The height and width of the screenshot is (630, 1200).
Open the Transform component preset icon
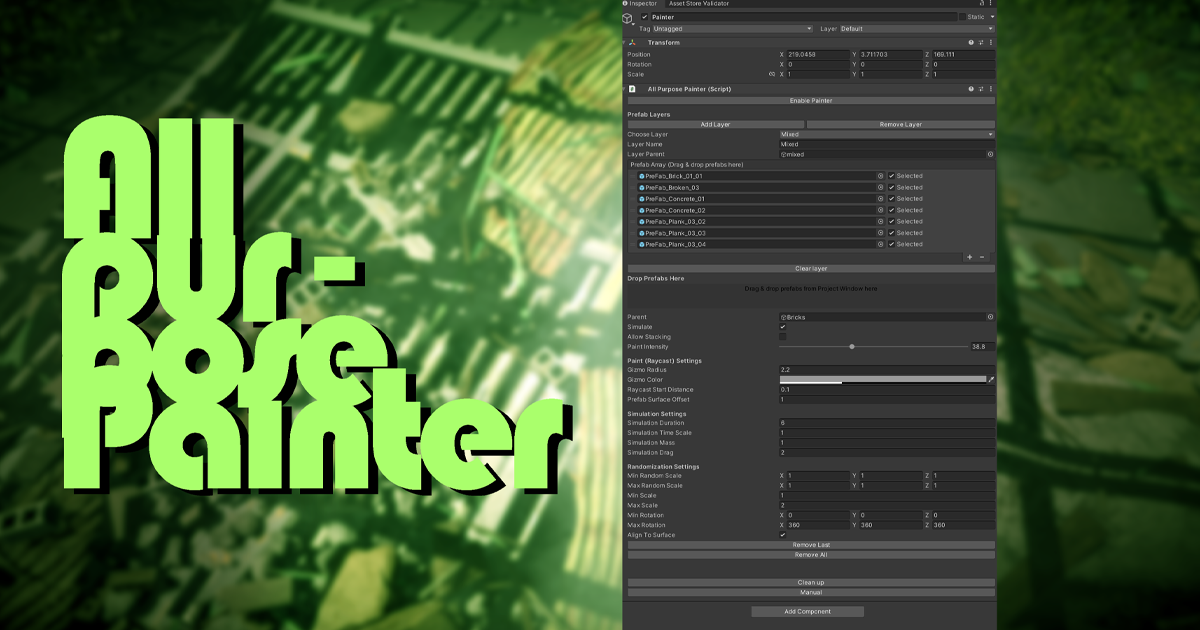coord(980,42)
